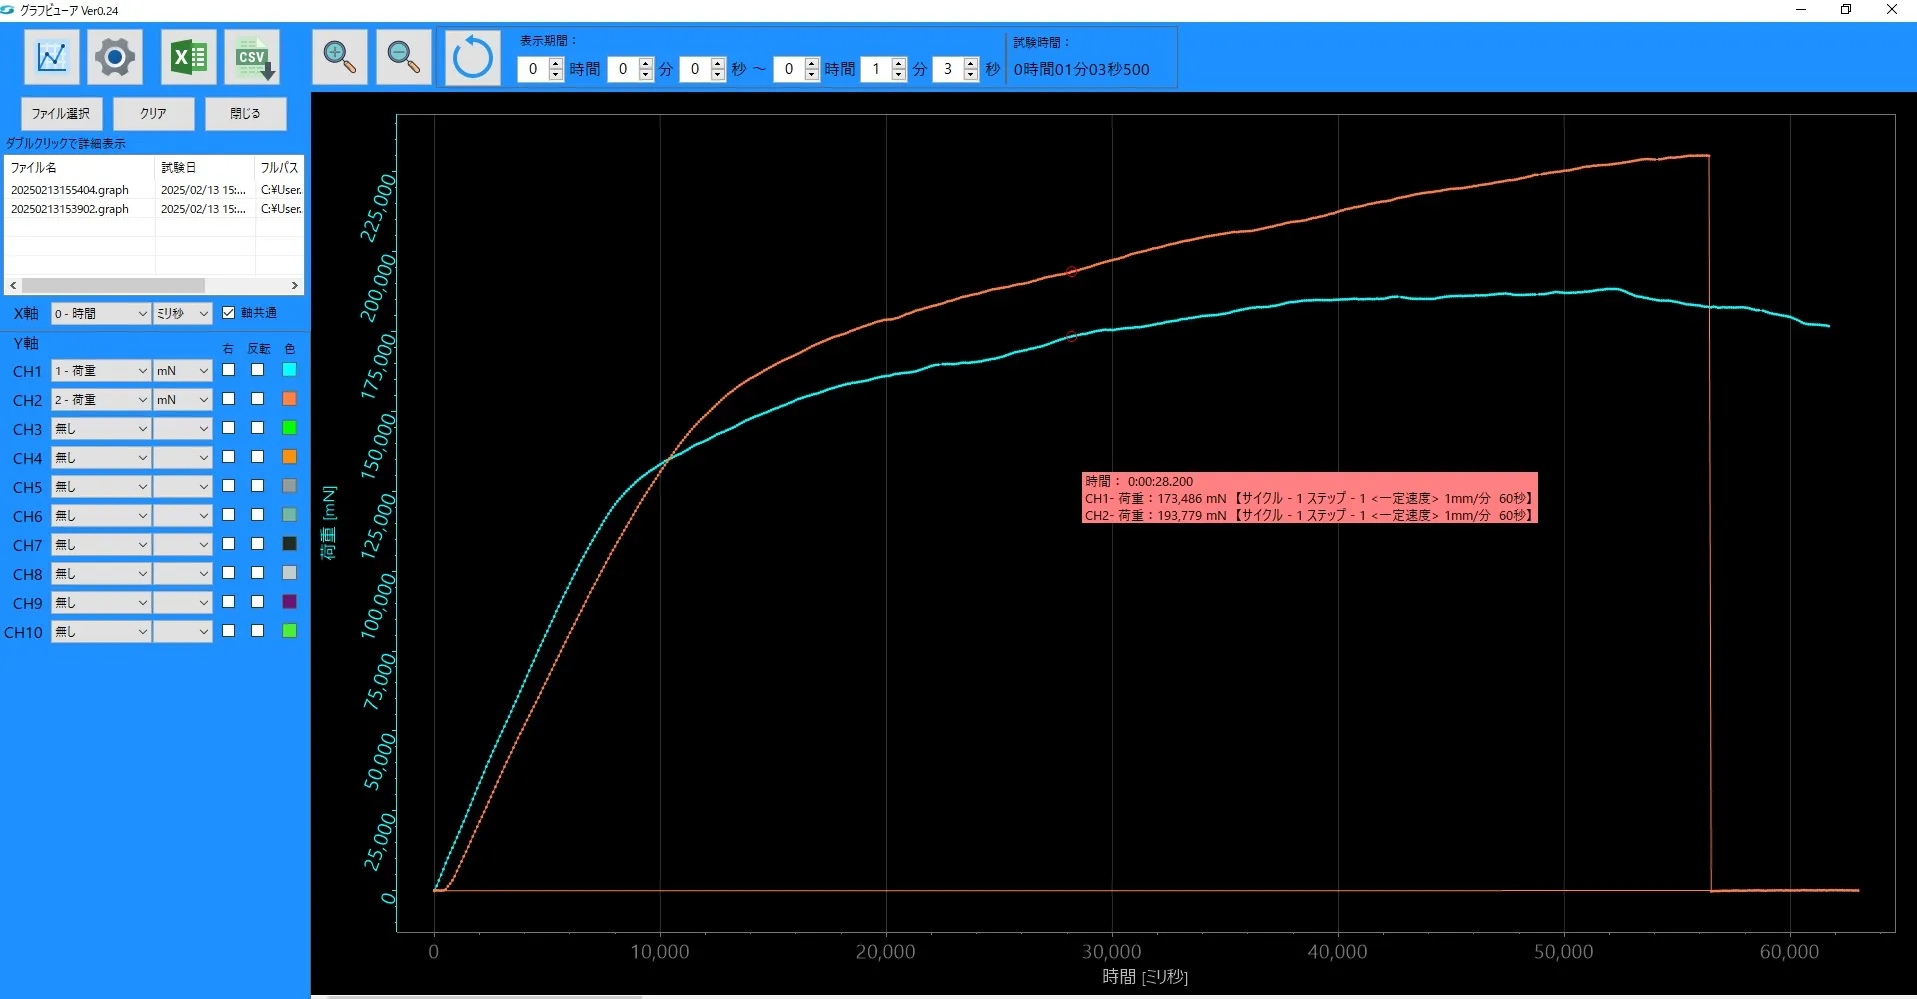Click the クリア button
This screenshot has height=999, width=1917.
pos(153,113)
